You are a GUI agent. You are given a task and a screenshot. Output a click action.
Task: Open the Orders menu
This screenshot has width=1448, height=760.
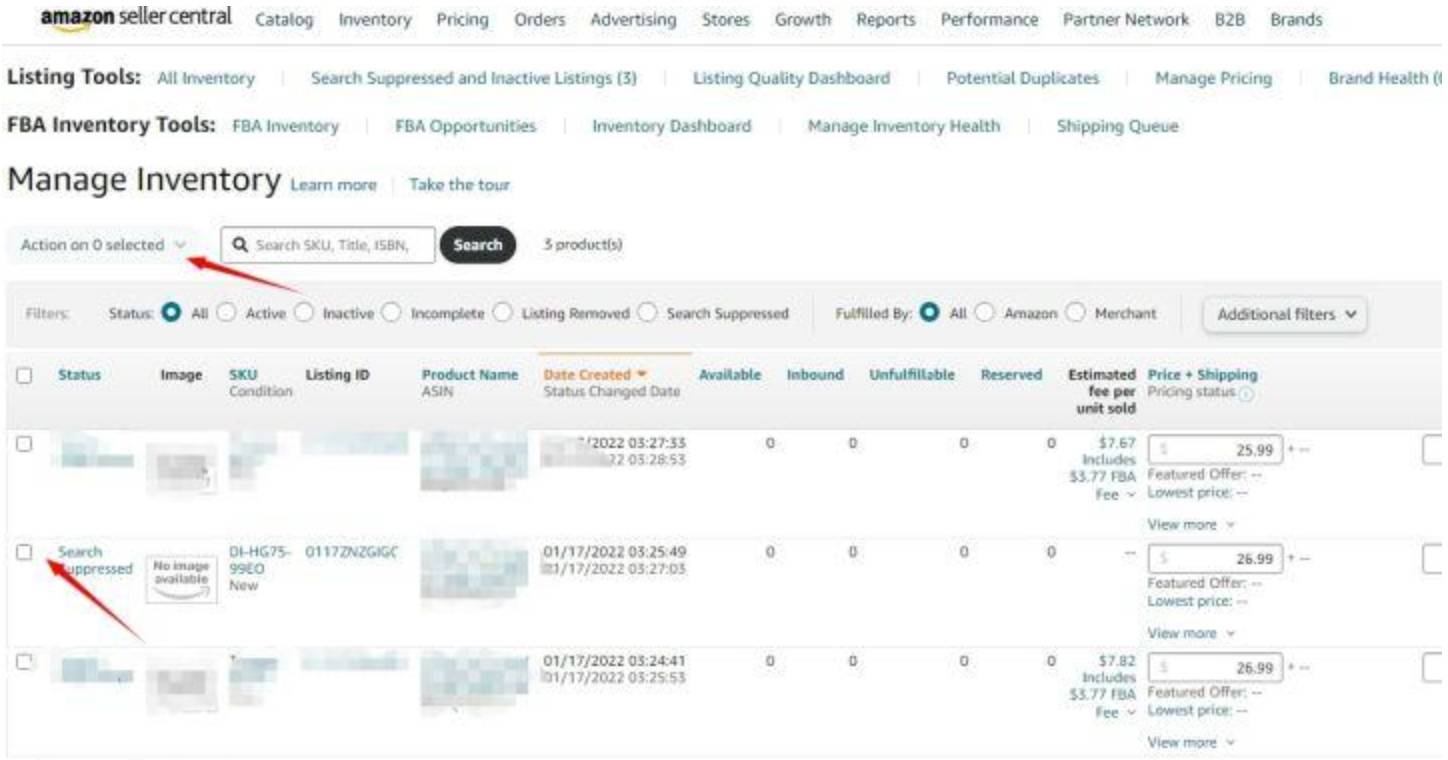coord(540,20)
